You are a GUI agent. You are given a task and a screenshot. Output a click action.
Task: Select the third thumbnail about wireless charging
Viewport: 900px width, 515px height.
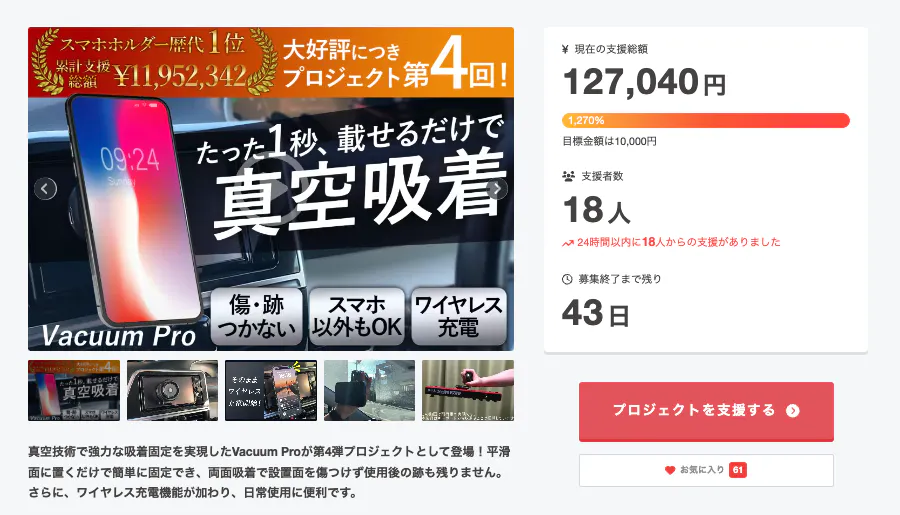(x=271, y=390)
